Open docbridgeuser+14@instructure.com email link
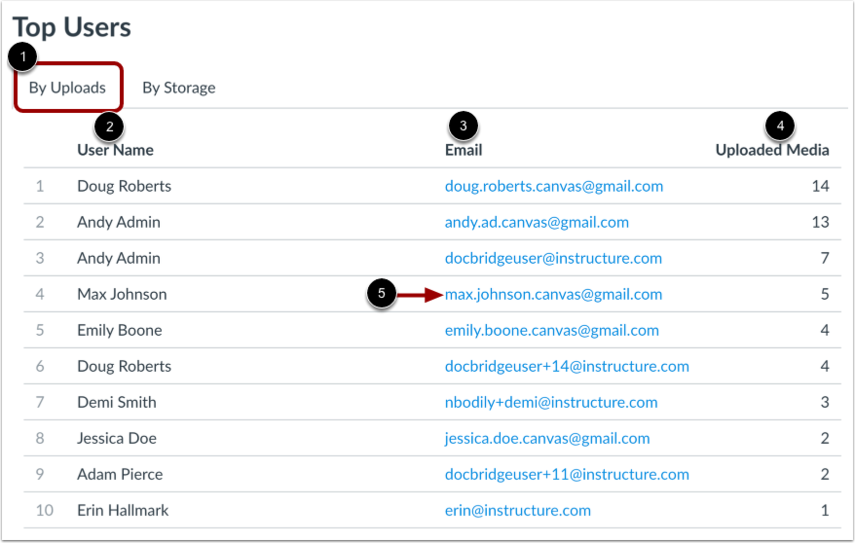Screen dimensions: 855x543 pyautogui.click(x=567, y=366)
